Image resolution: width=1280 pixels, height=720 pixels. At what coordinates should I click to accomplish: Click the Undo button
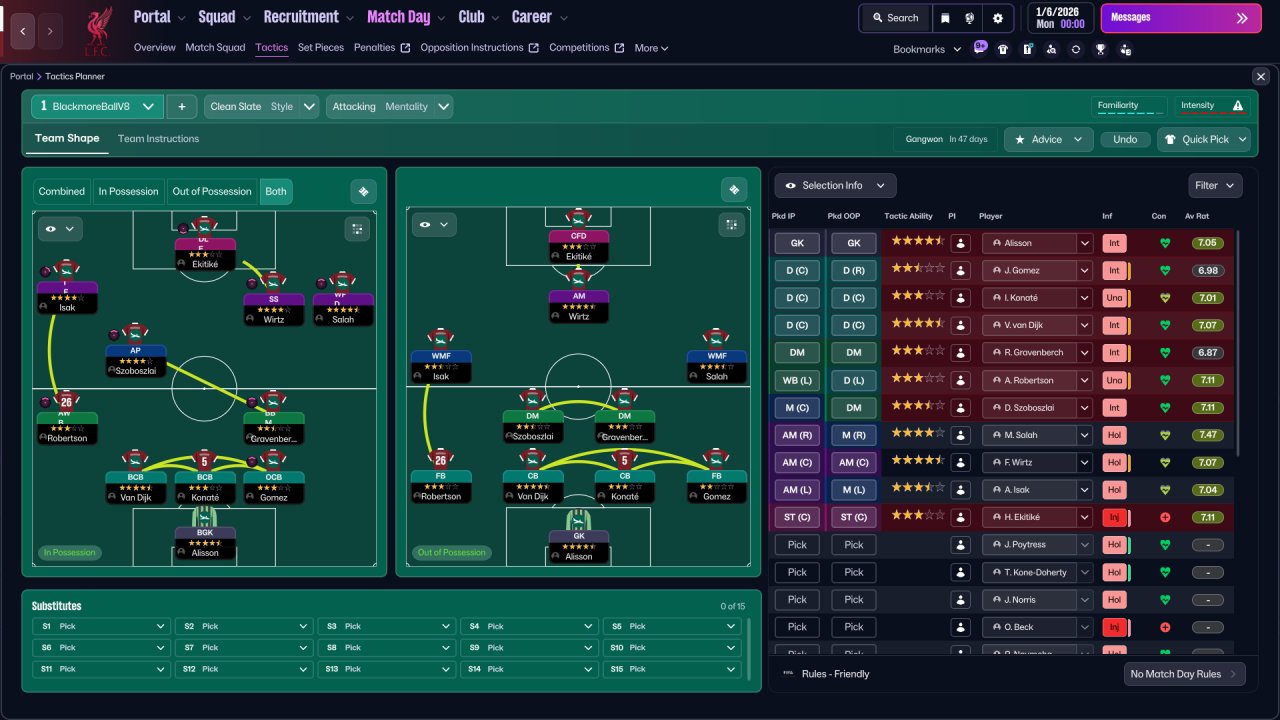[1125, 139]
